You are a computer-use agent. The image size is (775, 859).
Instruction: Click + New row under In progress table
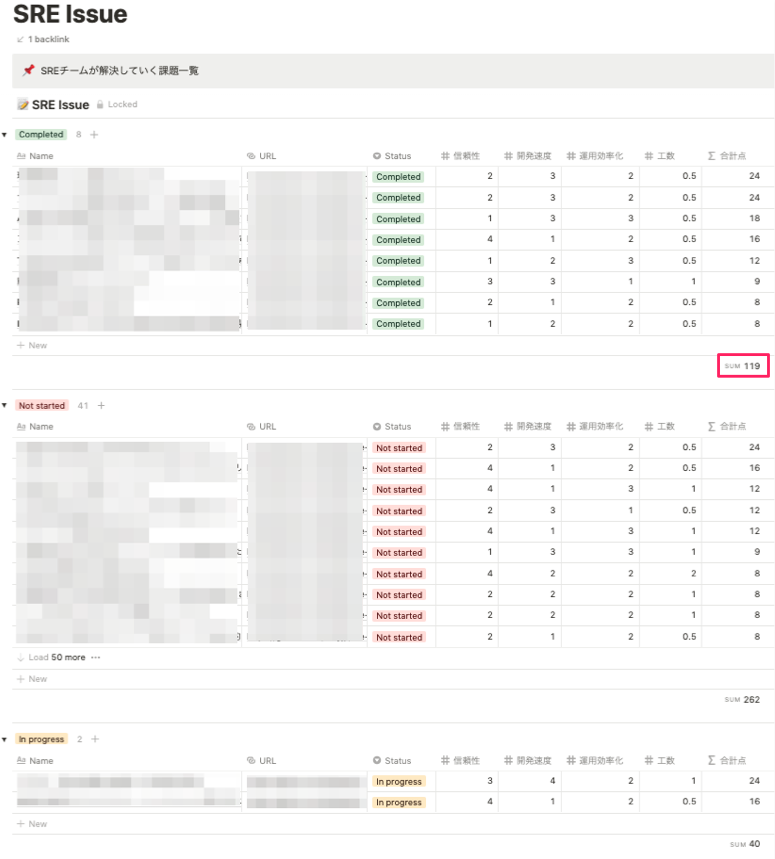pyautogui.click(x=32, y=824)
